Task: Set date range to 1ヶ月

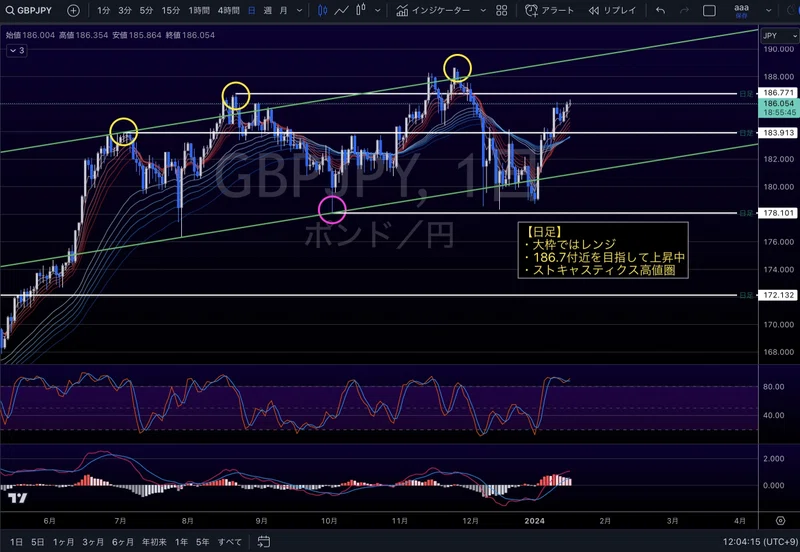Action: click(63, 542)
